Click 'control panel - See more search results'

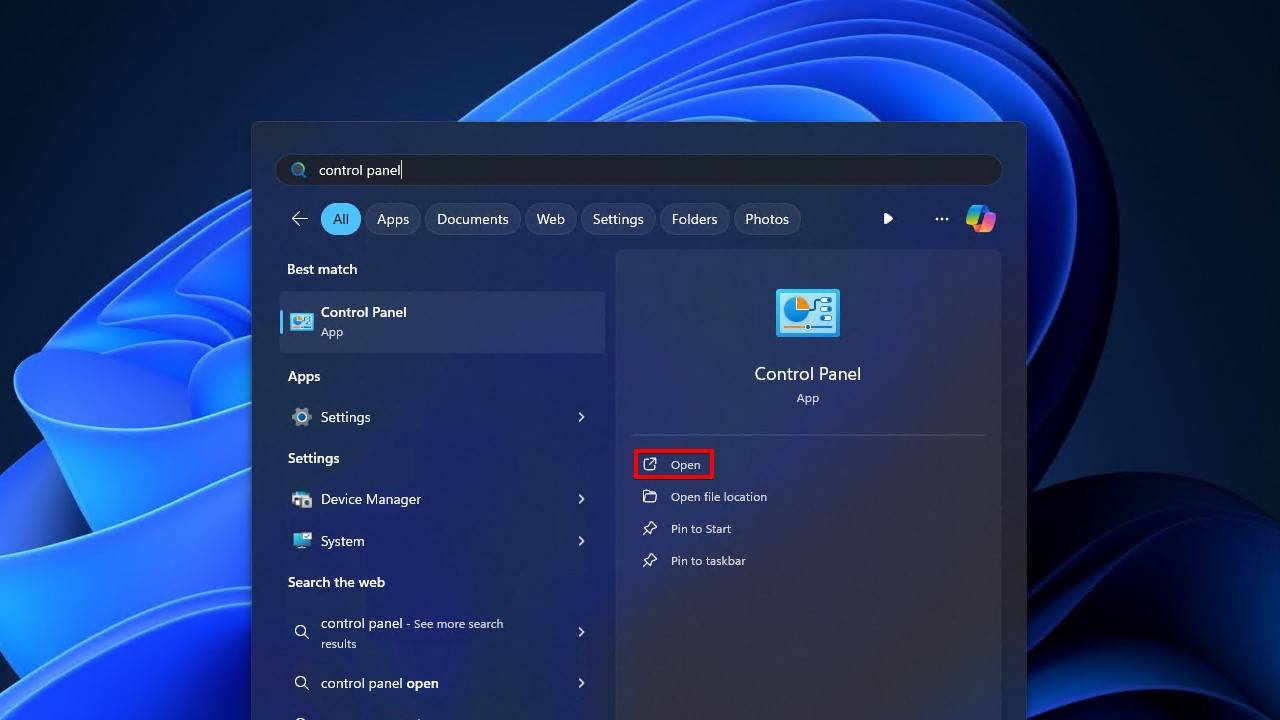(442, 632)
